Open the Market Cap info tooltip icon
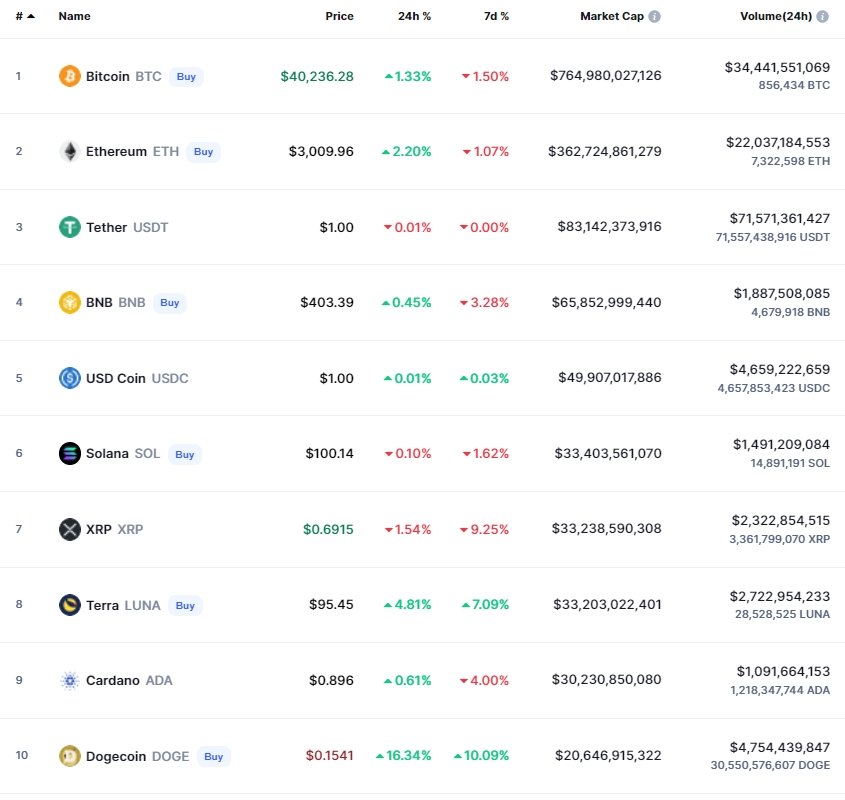Screen dimensions: 845x800 point(655,17)
